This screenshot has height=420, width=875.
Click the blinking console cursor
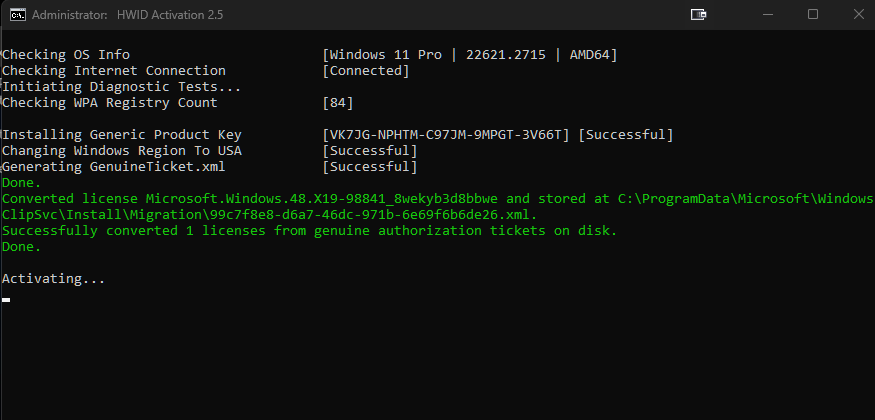coord(6,300)
